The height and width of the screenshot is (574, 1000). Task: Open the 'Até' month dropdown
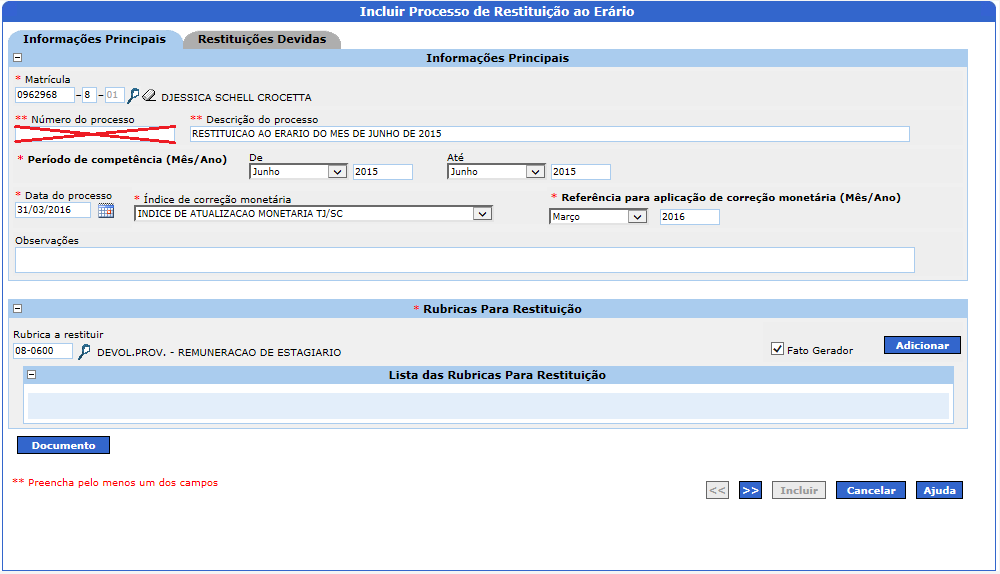tap(535, 172)
